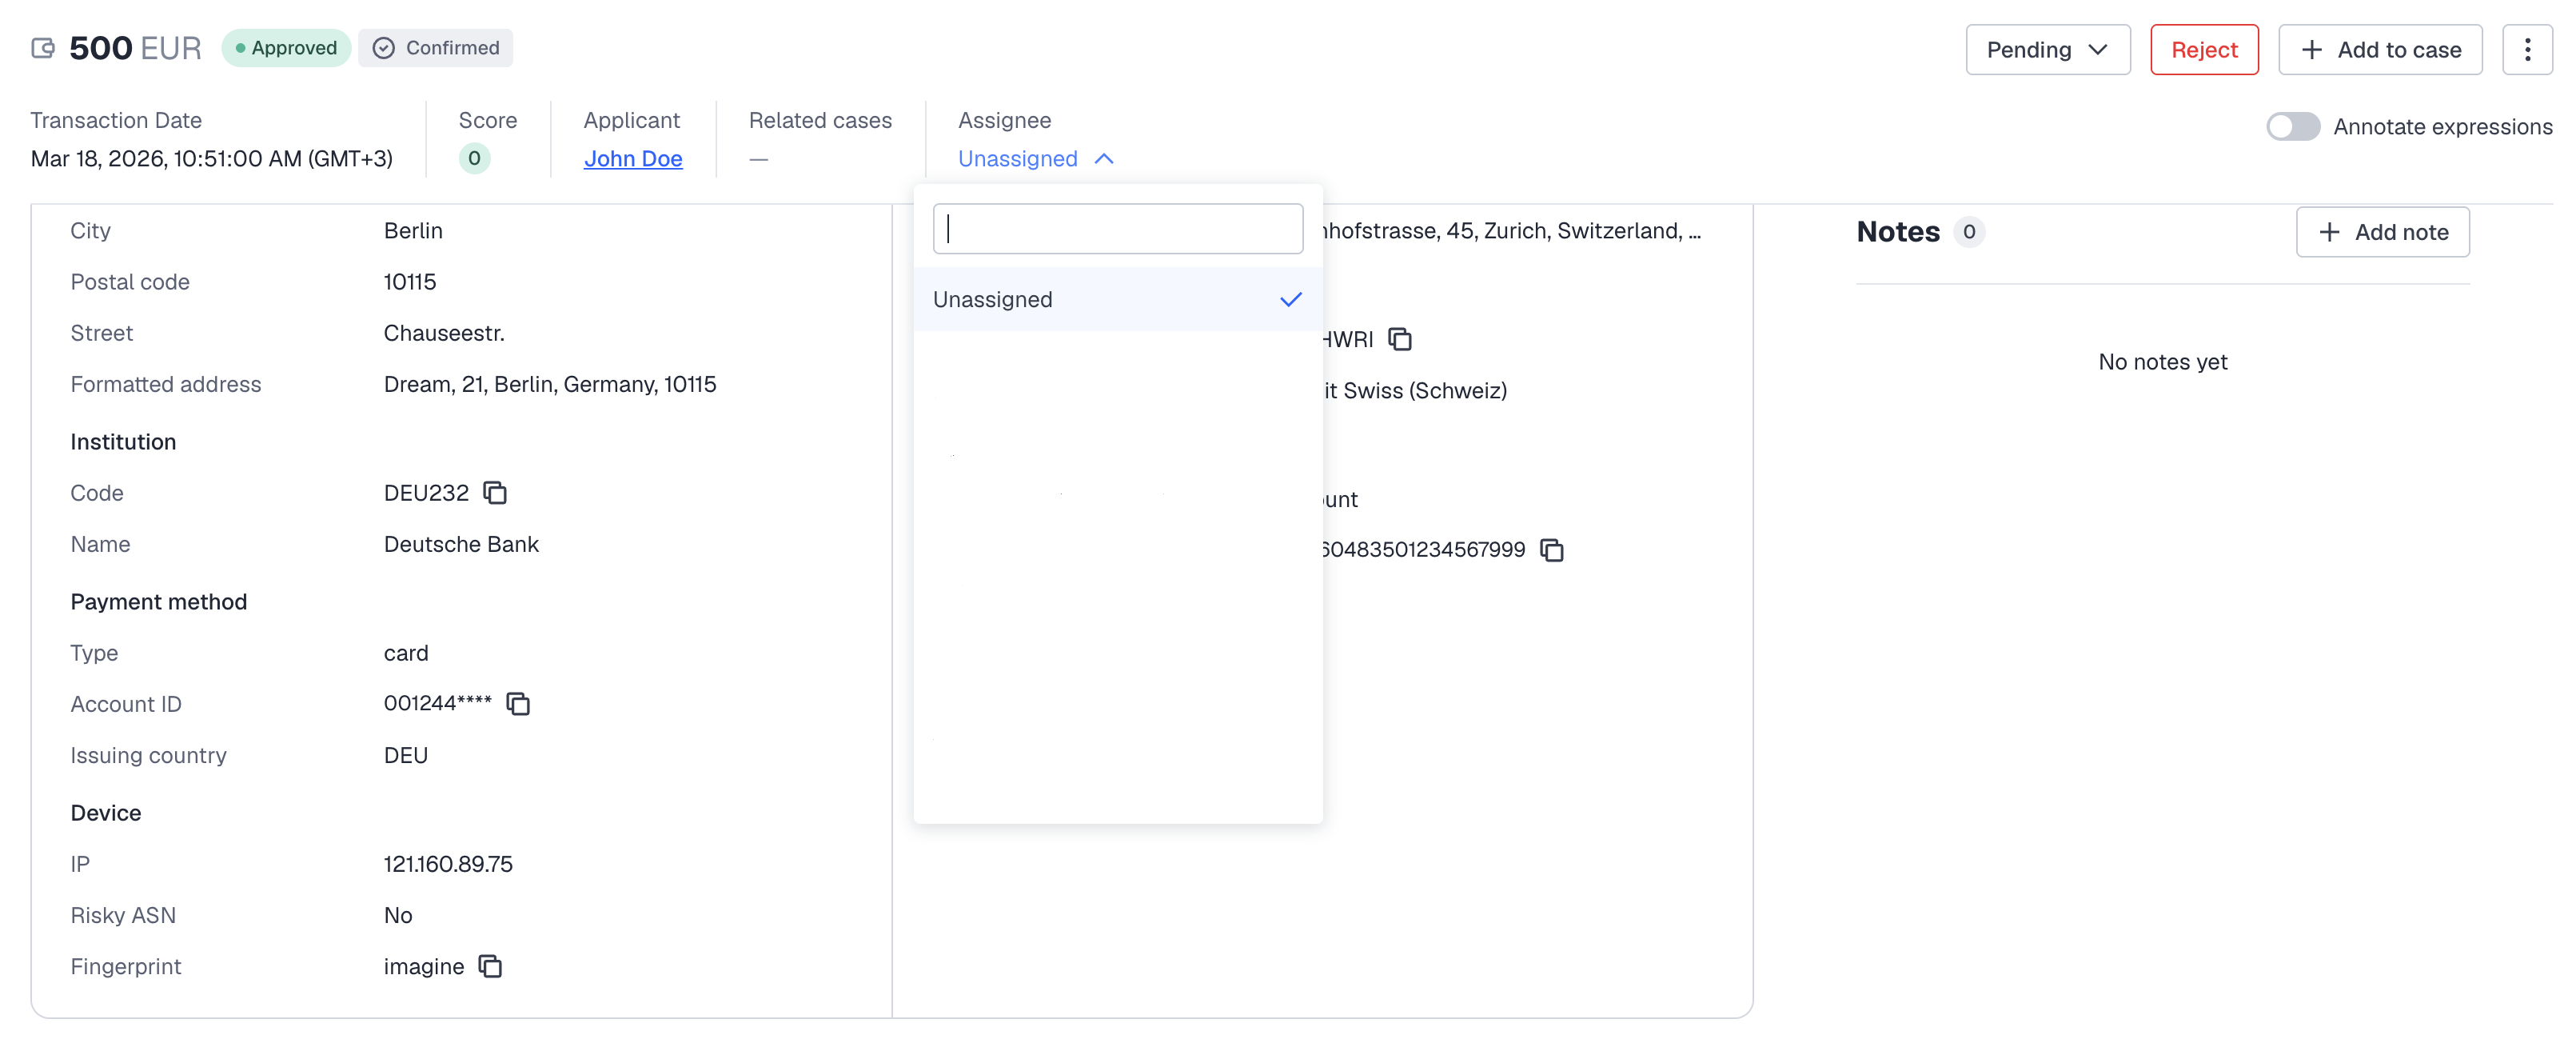Click the wallet icon beside 500 EUR
This screenshot has height=1059, width=2576.
(x=43, y=48)
